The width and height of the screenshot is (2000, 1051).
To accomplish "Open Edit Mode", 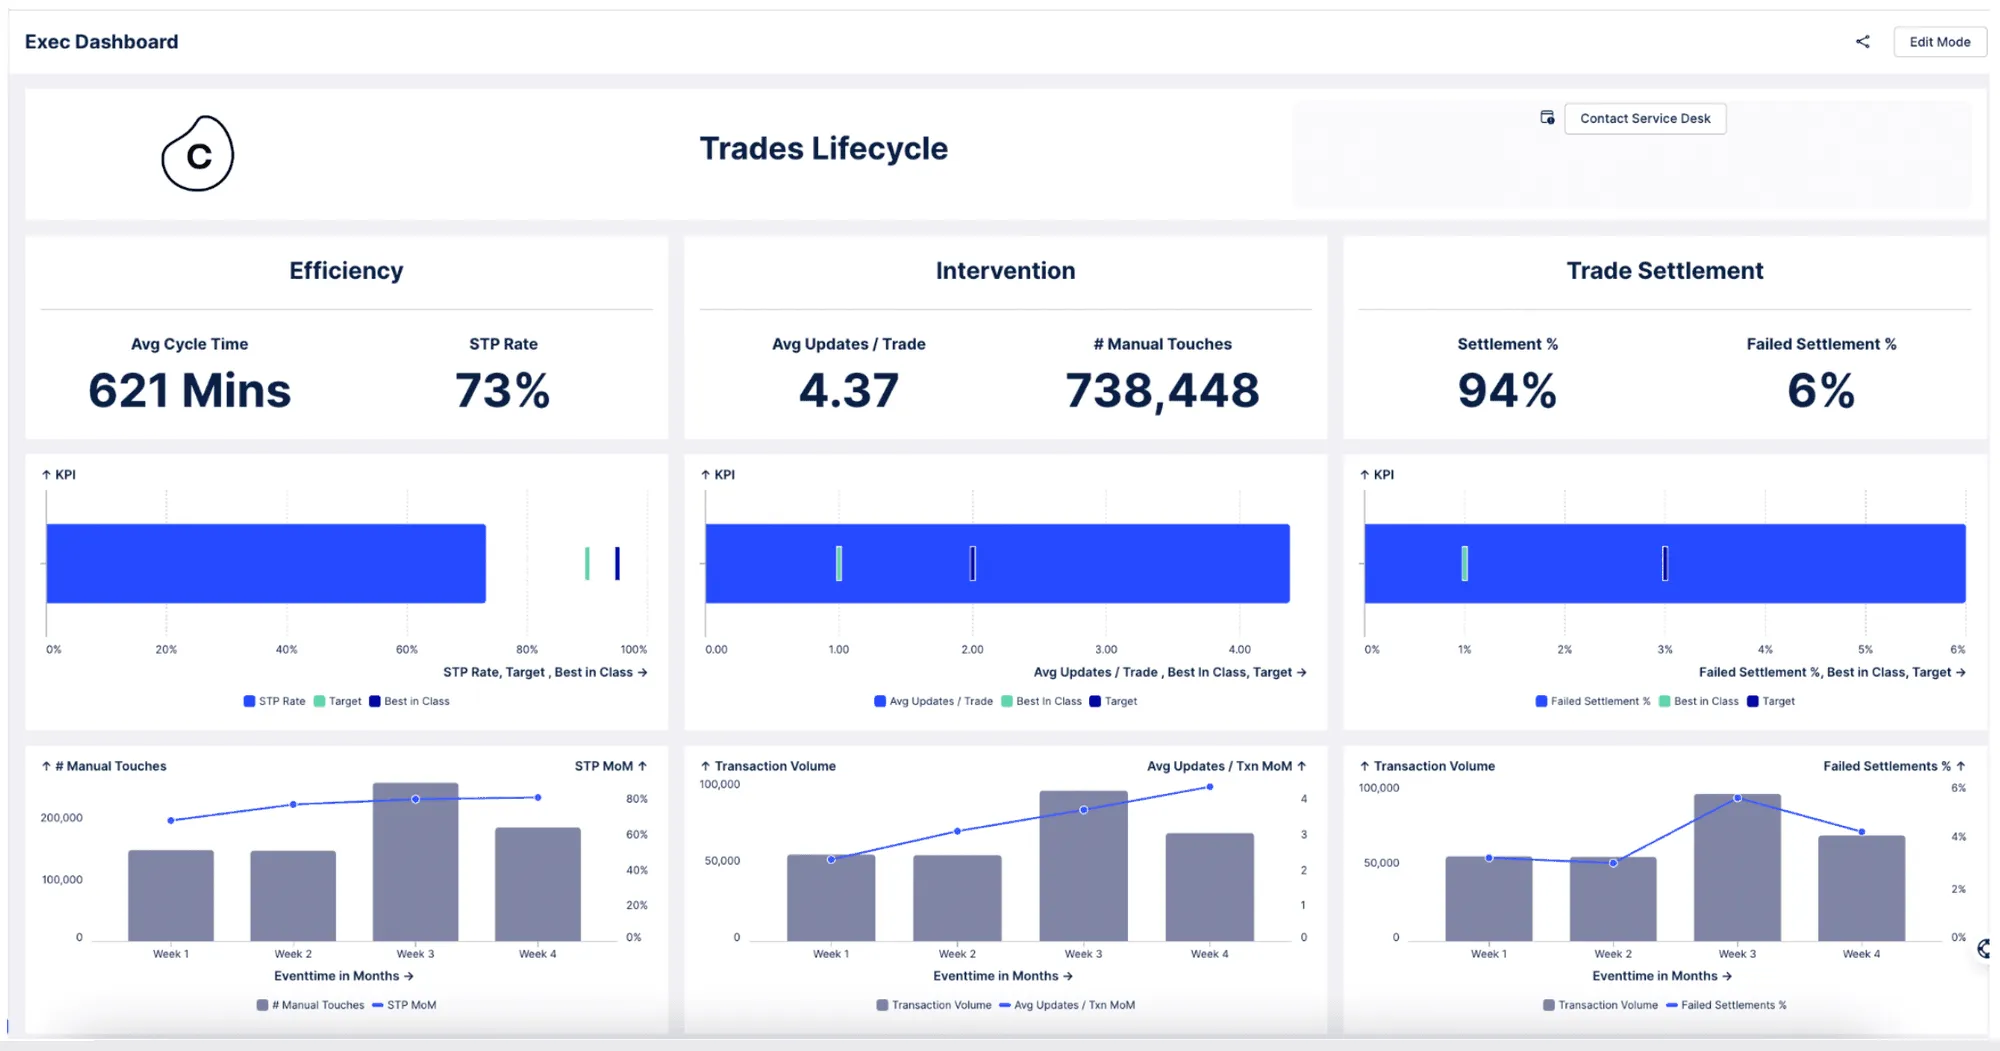I will pyautogui.click(x=1939, y=42).
